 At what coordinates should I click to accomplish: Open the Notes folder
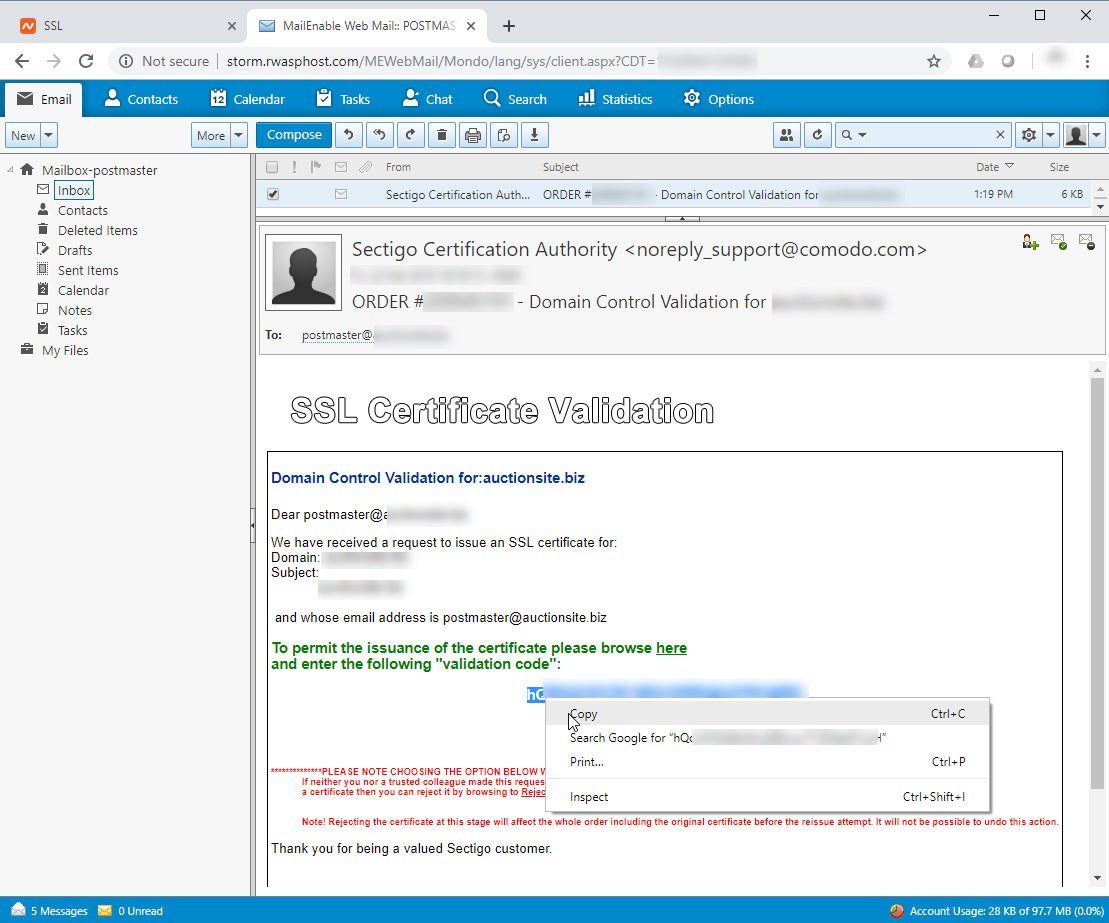click(x=75, y=310)
